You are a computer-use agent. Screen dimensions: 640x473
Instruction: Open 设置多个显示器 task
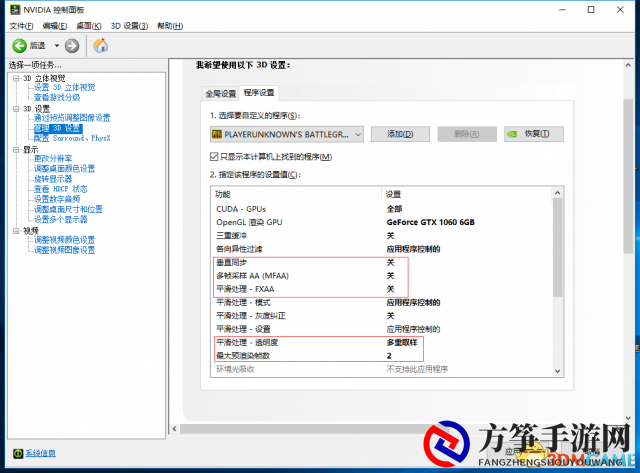coord(61,220)
